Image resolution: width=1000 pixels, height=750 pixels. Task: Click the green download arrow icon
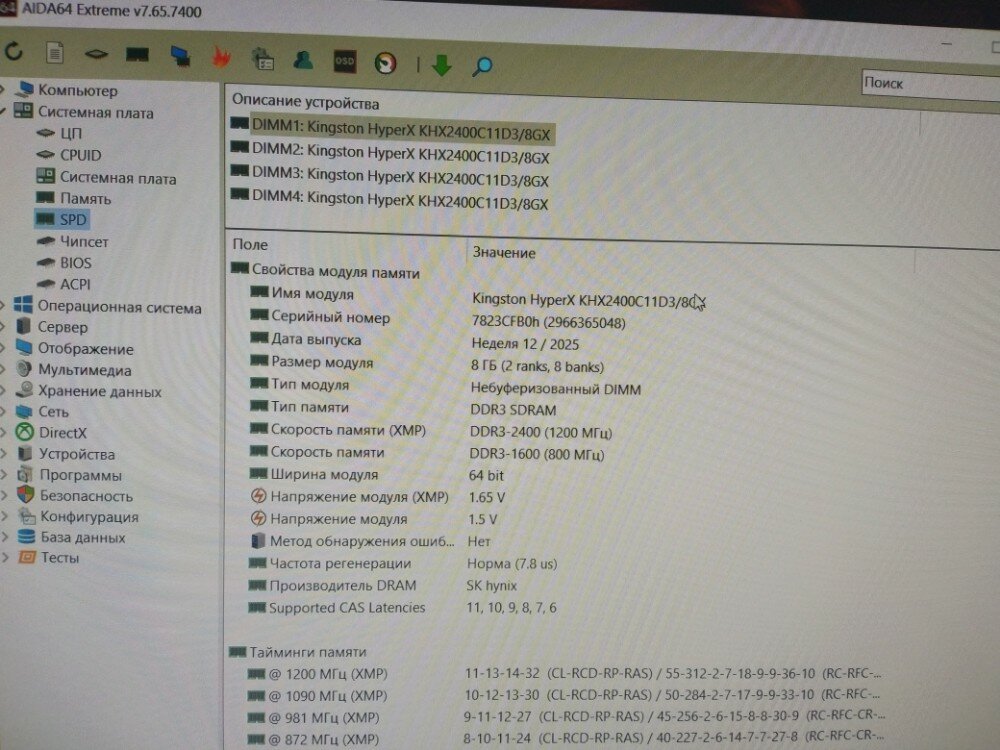[x=441, y=65]
